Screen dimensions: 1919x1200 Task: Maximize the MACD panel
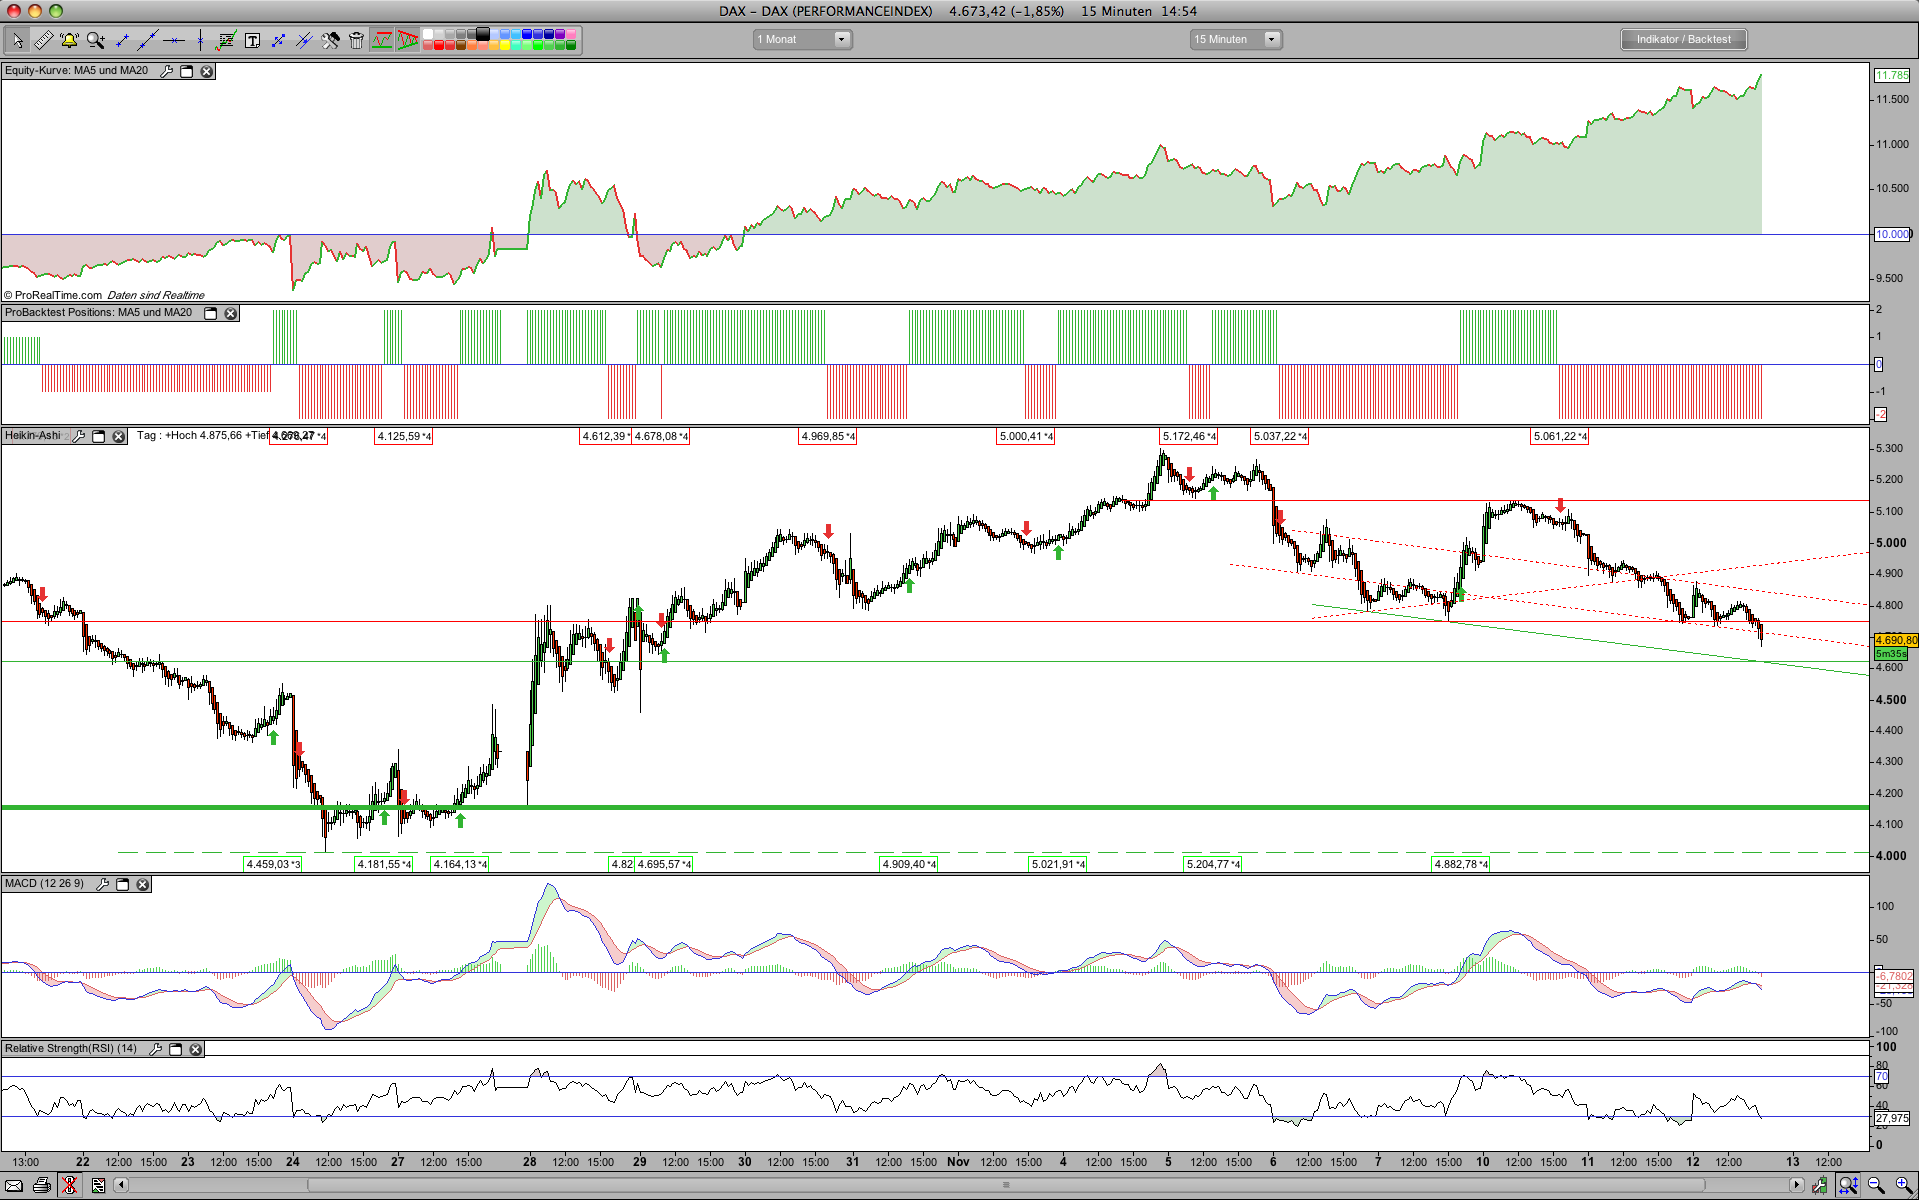pos(122,884)
